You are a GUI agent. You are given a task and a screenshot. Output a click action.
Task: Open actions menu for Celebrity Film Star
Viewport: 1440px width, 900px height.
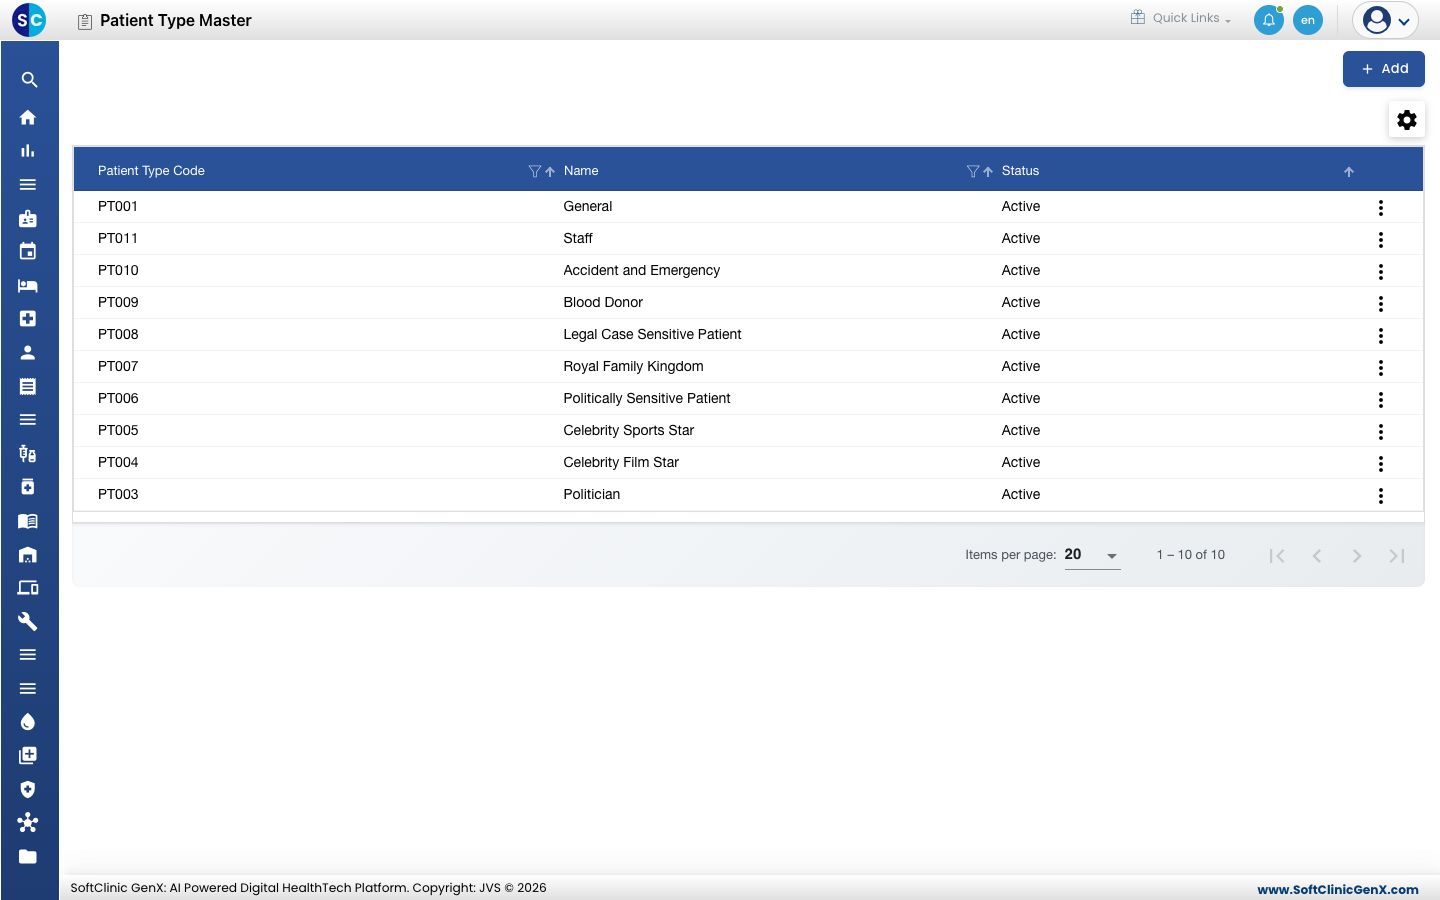pos(1381,464)
